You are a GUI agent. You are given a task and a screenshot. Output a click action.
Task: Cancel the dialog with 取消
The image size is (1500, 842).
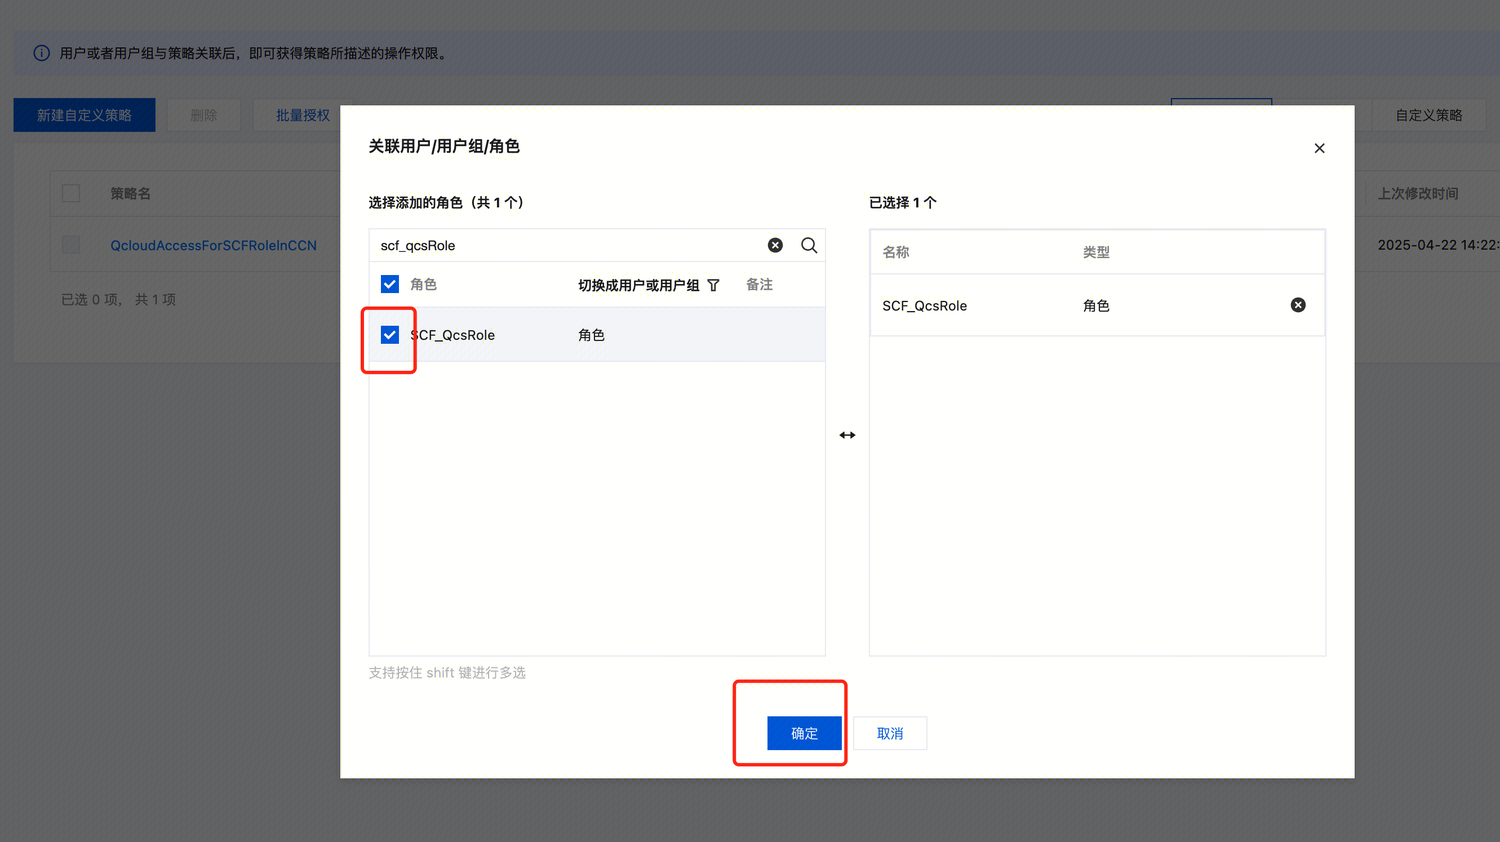[x=890, y=733]
